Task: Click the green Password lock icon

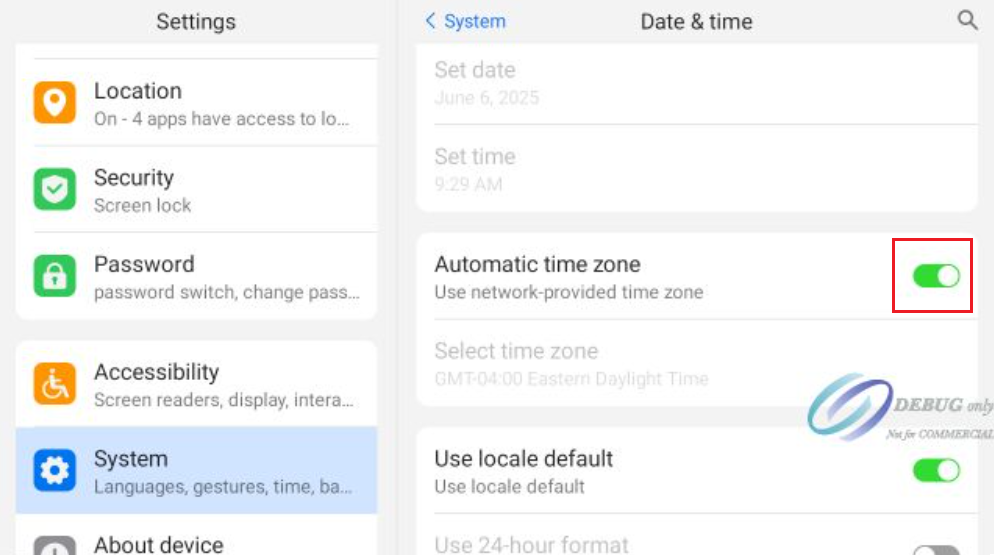Action: click(54, 277)
